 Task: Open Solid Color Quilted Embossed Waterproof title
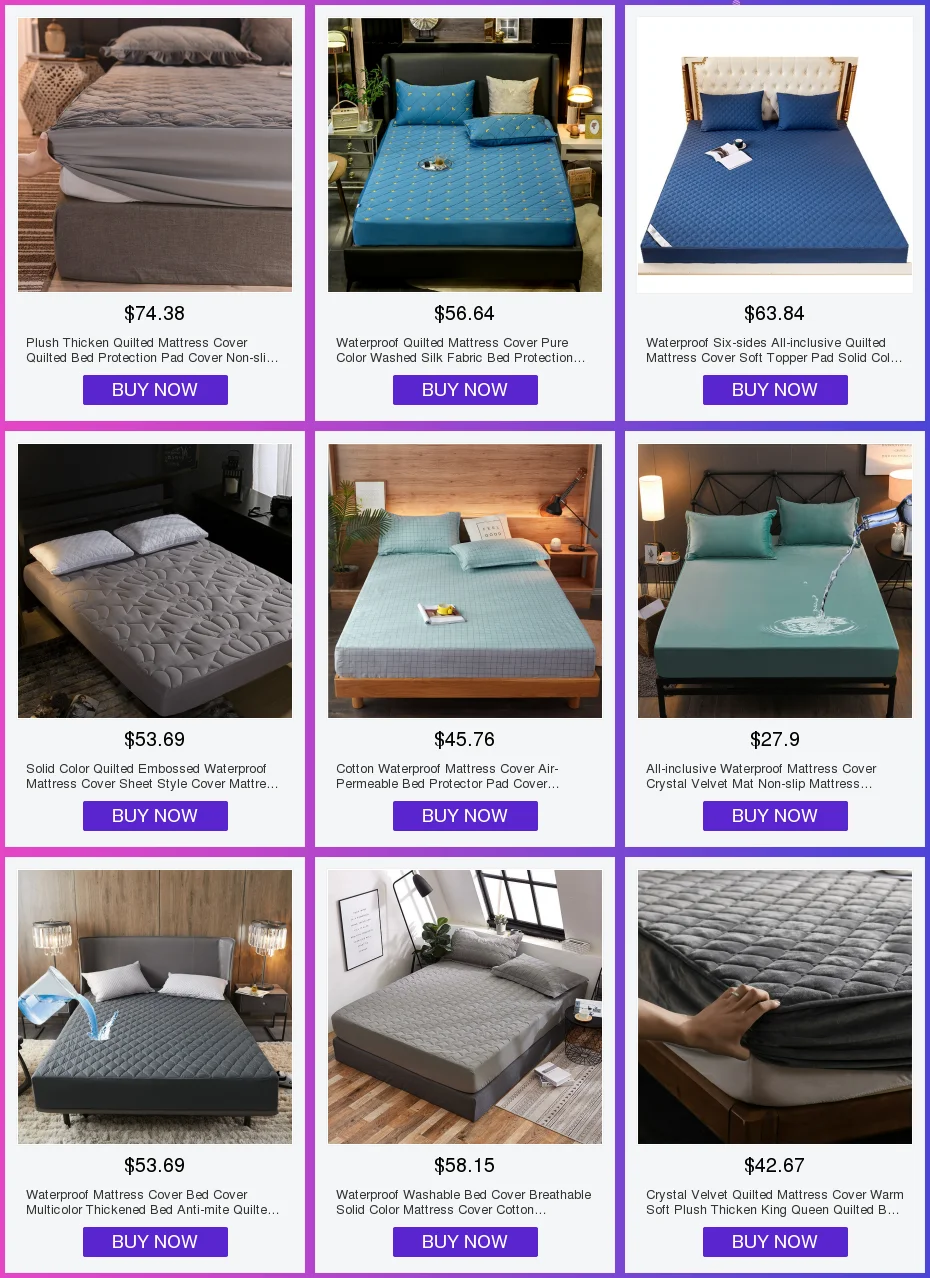(152, 776)
